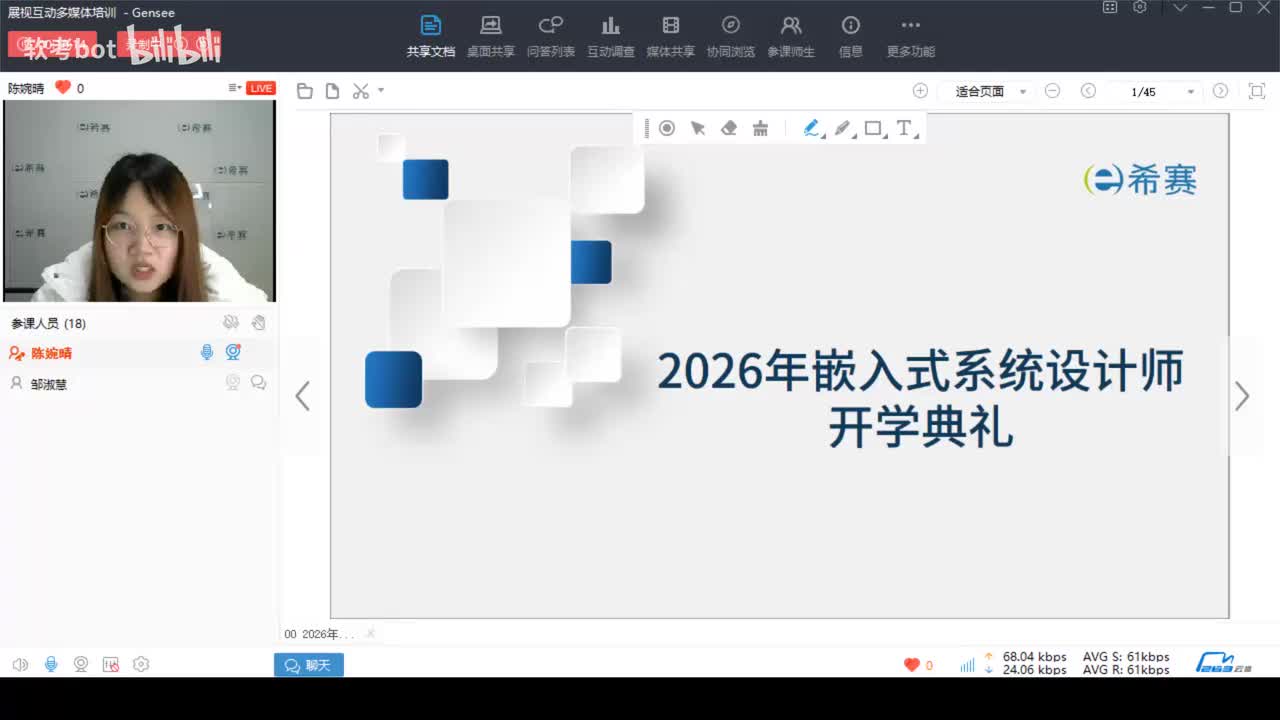This screenshot has height=720, width=1280.
Task: Open title-bar dropdown chevron menu
Action: (1181, 7)
